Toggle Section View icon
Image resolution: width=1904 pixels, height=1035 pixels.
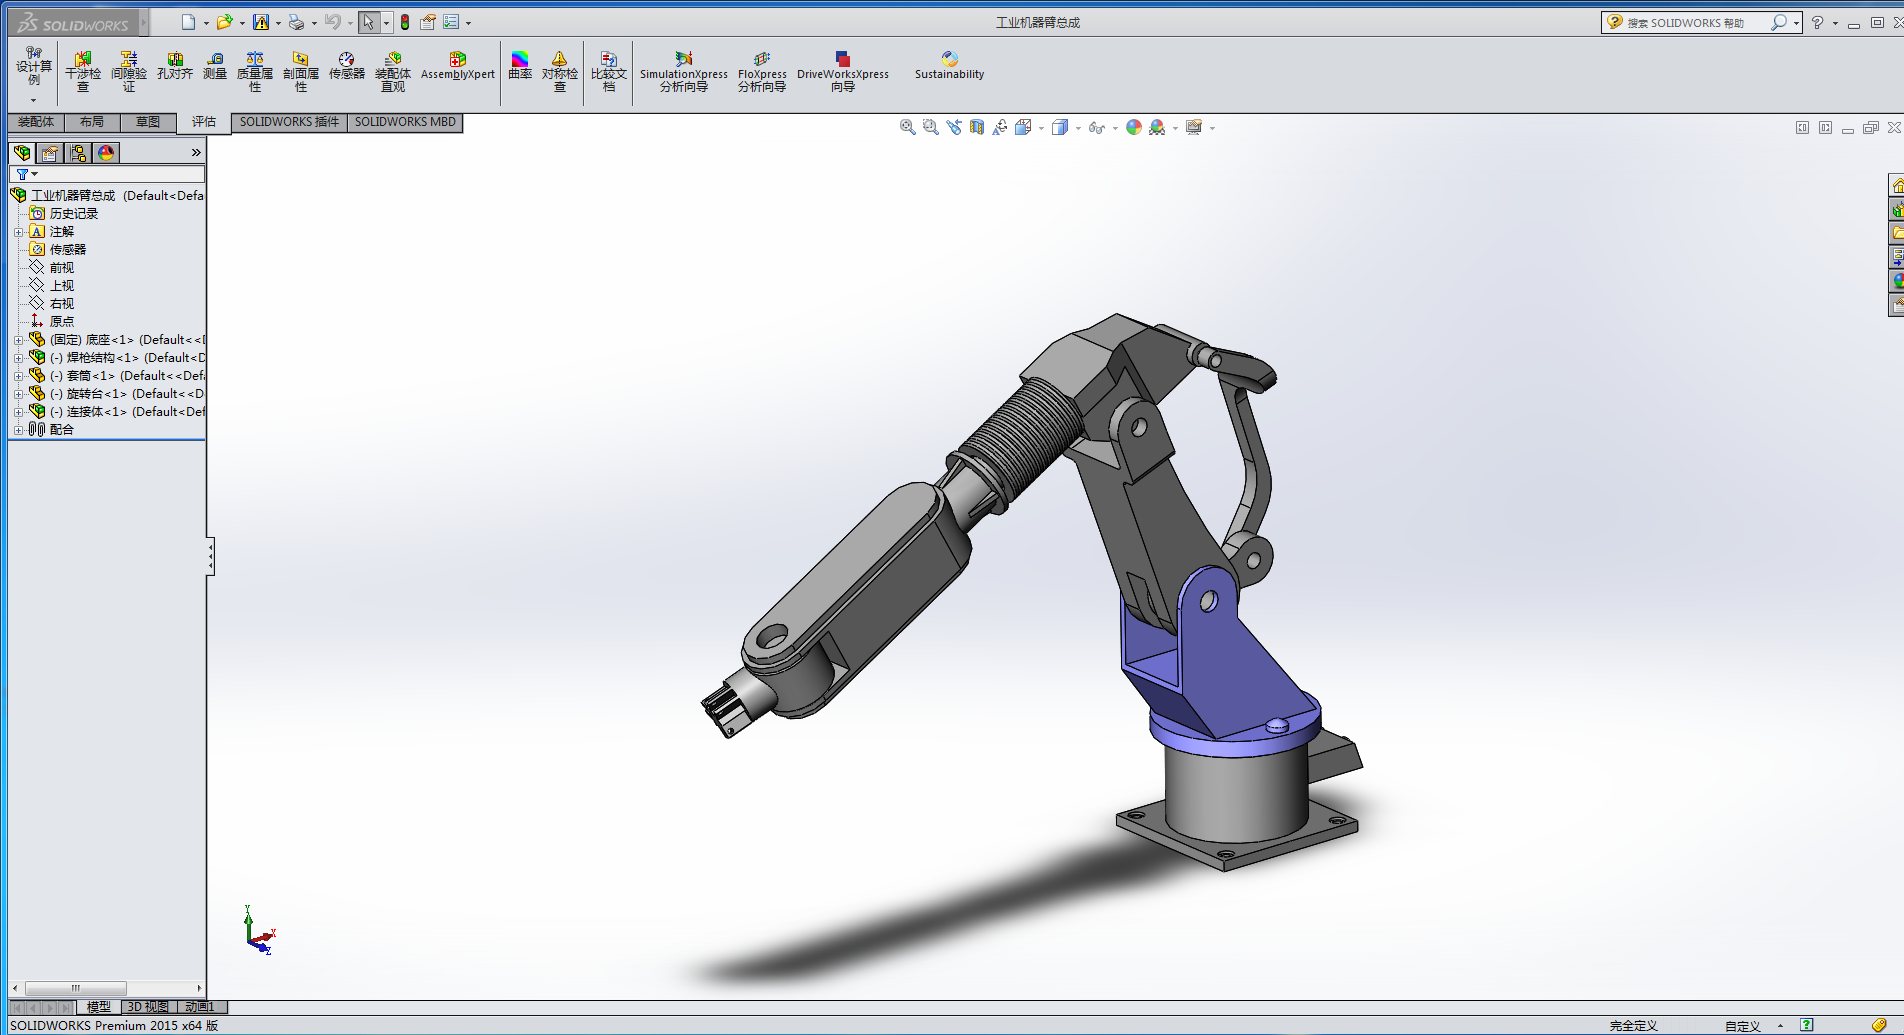tap(976, 127)
